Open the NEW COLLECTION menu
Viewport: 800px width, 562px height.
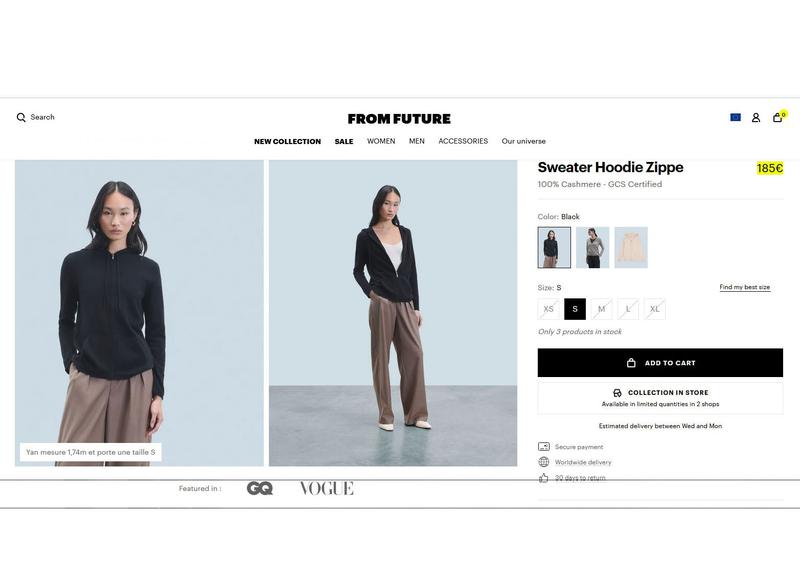tap(288, 141)
